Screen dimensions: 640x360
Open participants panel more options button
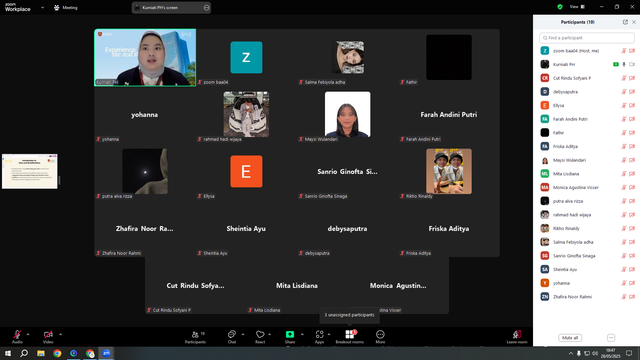[611, 338]
